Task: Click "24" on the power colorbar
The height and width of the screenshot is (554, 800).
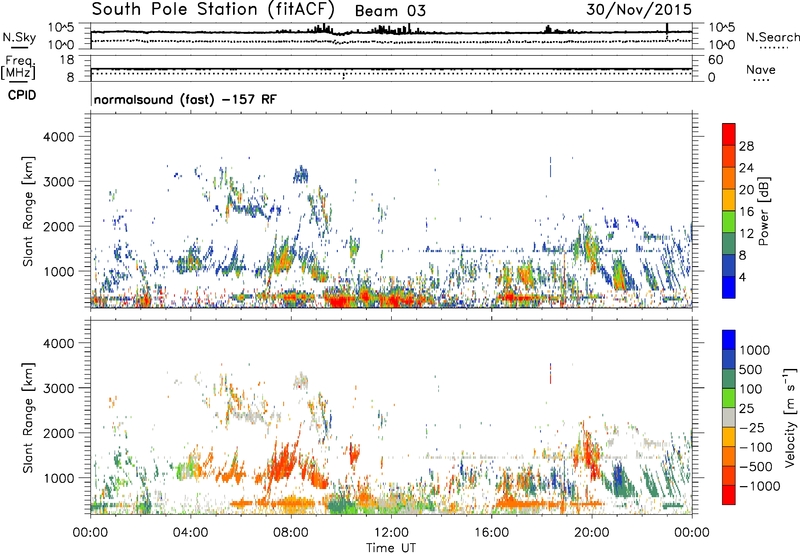Action: (x=746, y=168)
